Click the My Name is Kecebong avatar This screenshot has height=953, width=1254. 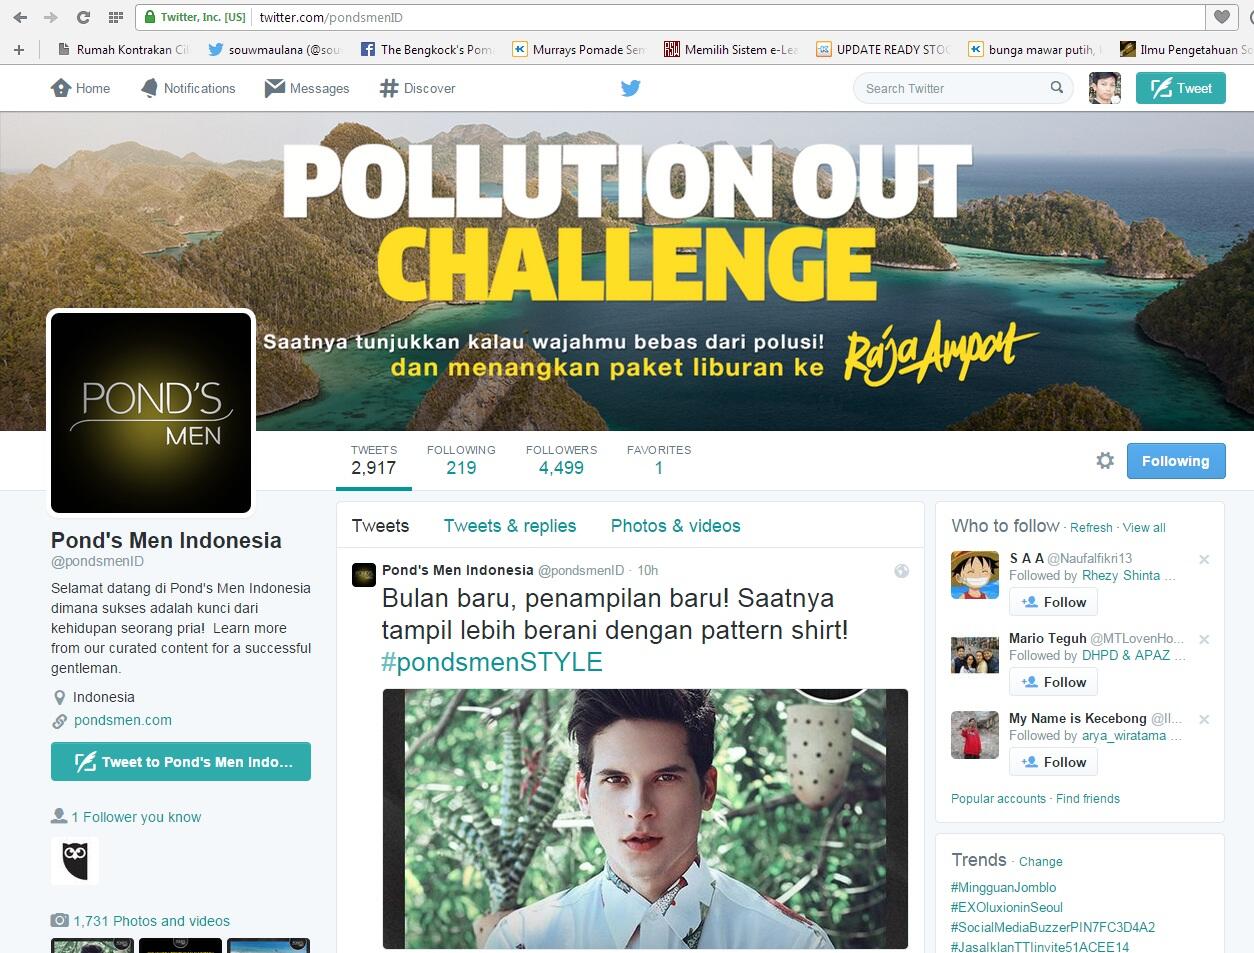(975, 735)
